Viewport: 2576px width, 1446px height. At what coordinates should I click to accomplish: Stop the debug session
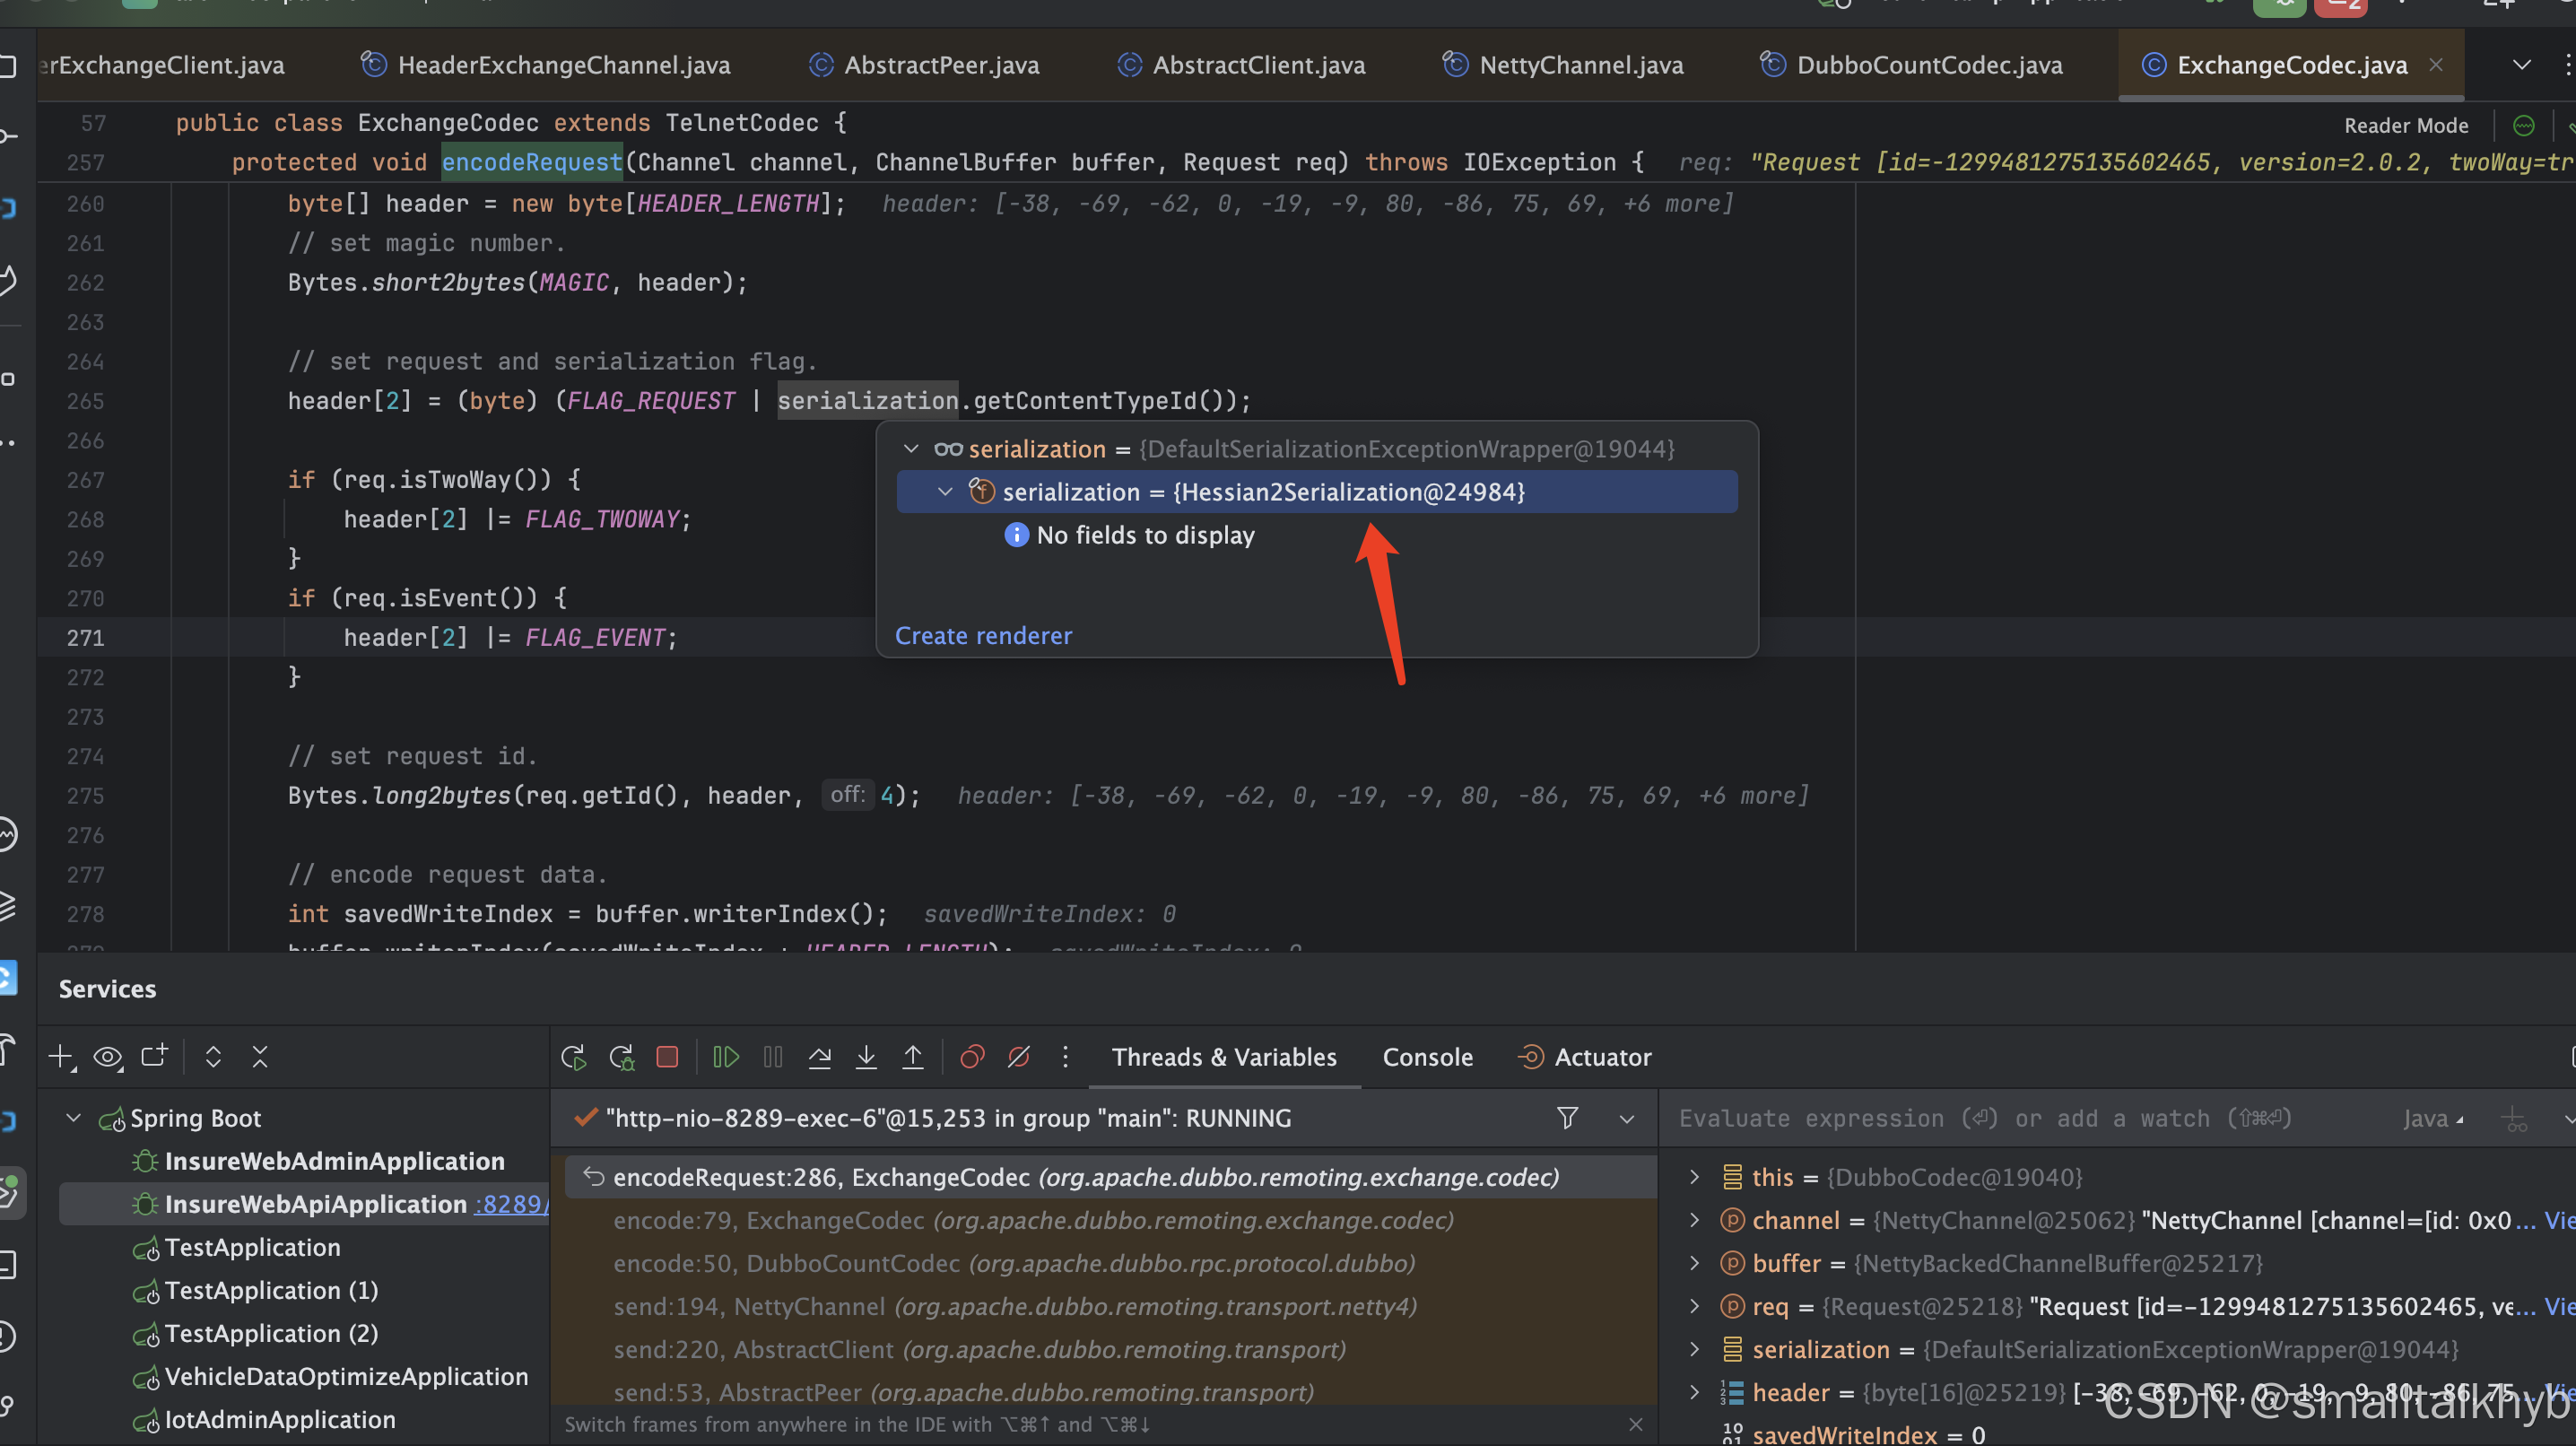point(667,1057)
